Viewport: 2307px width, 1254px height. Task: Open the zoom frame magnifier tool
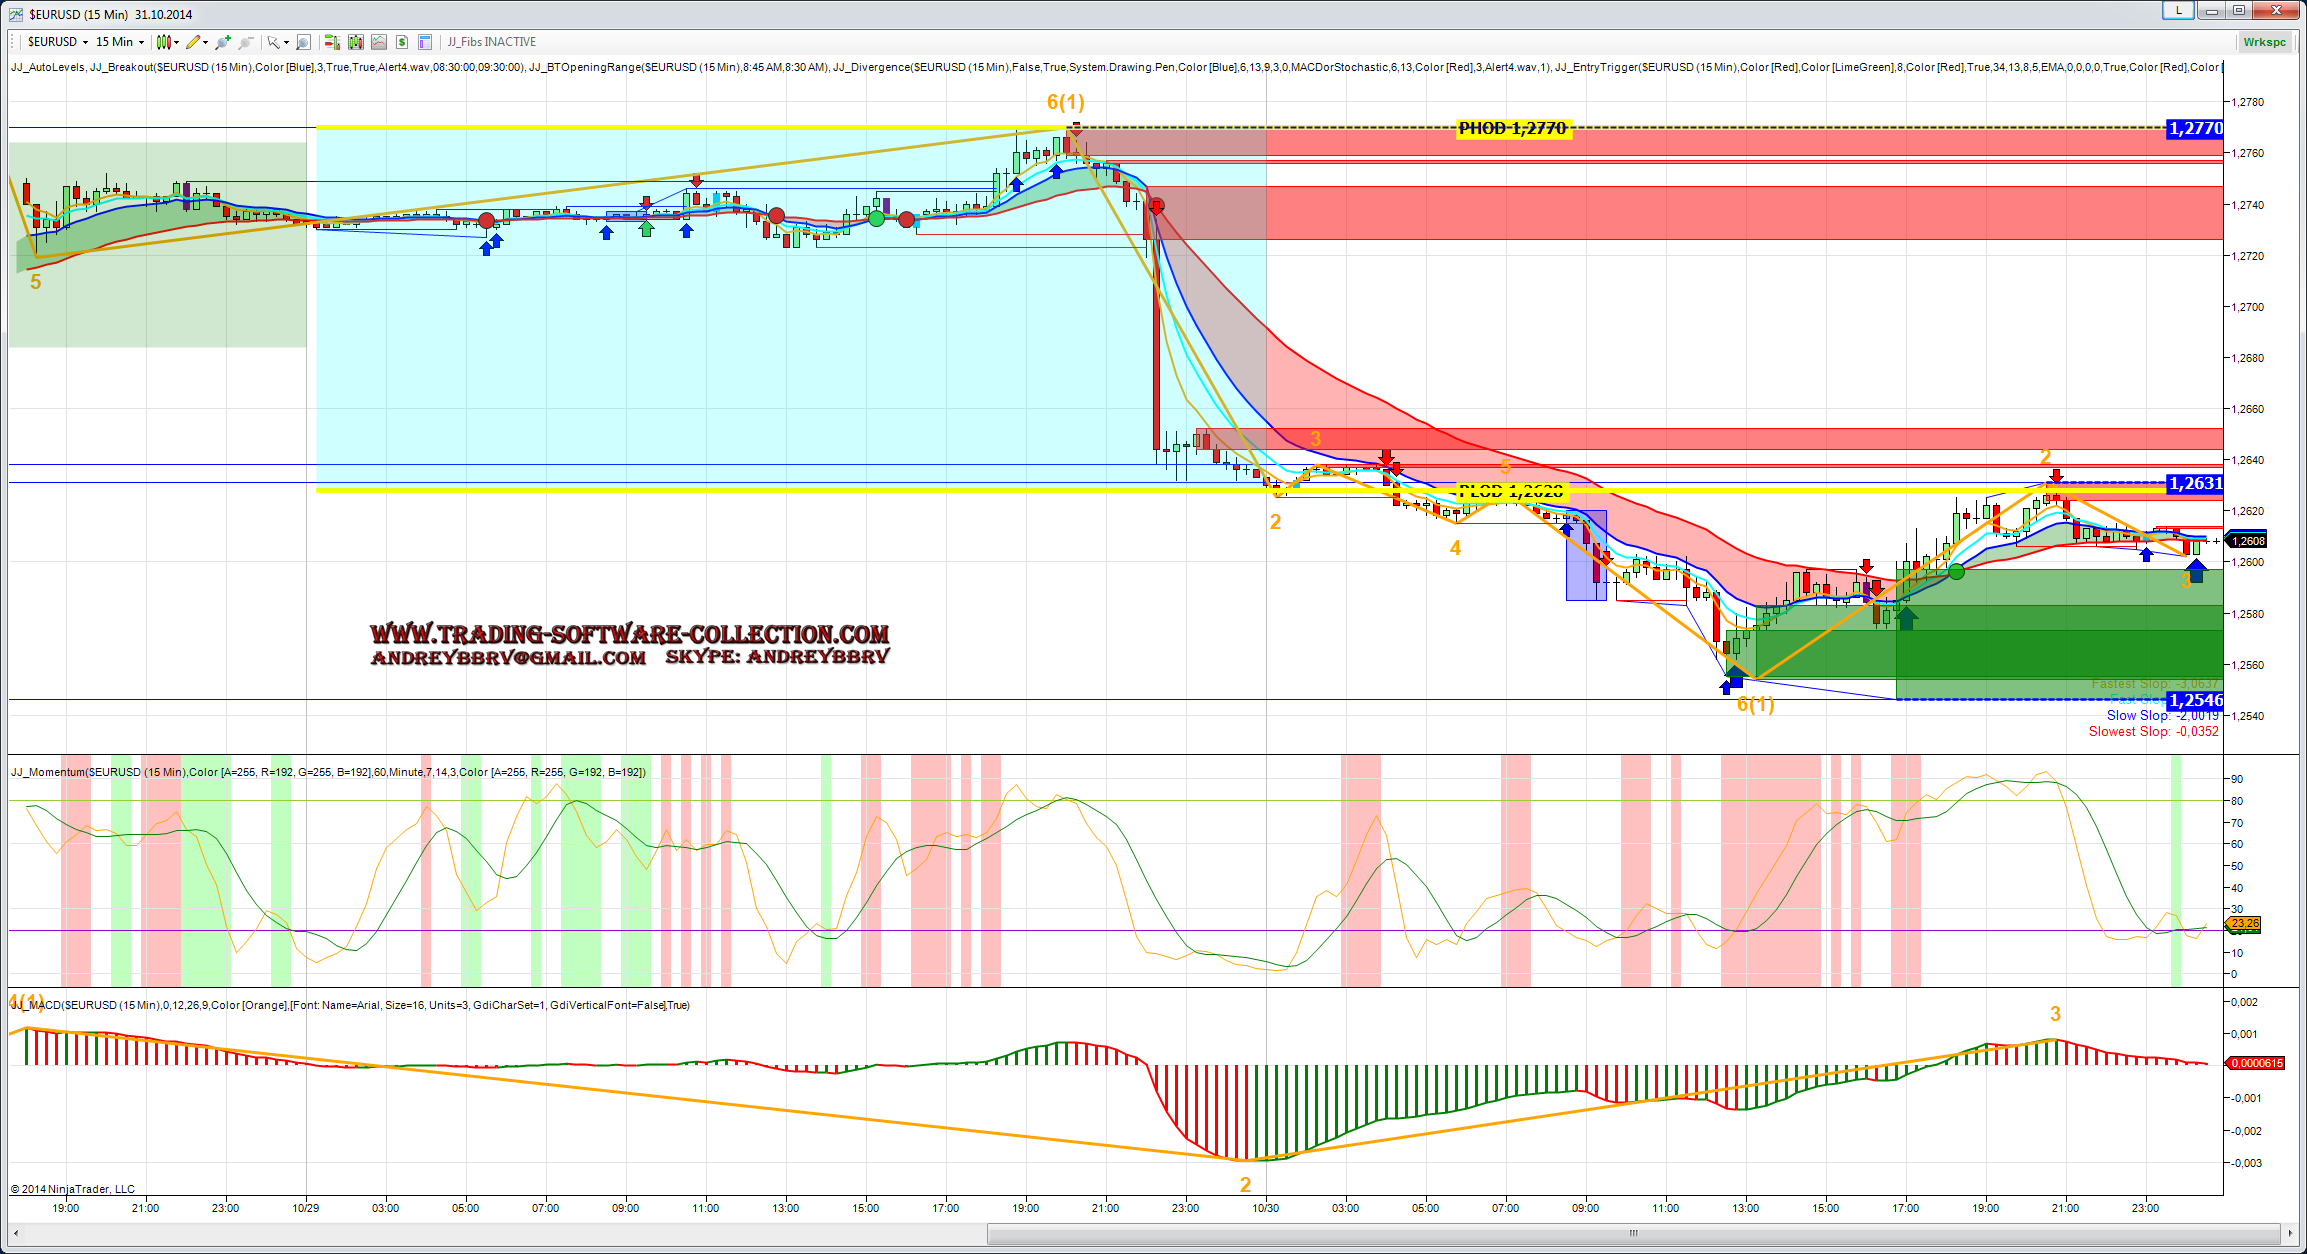click(x=304, y=42)
